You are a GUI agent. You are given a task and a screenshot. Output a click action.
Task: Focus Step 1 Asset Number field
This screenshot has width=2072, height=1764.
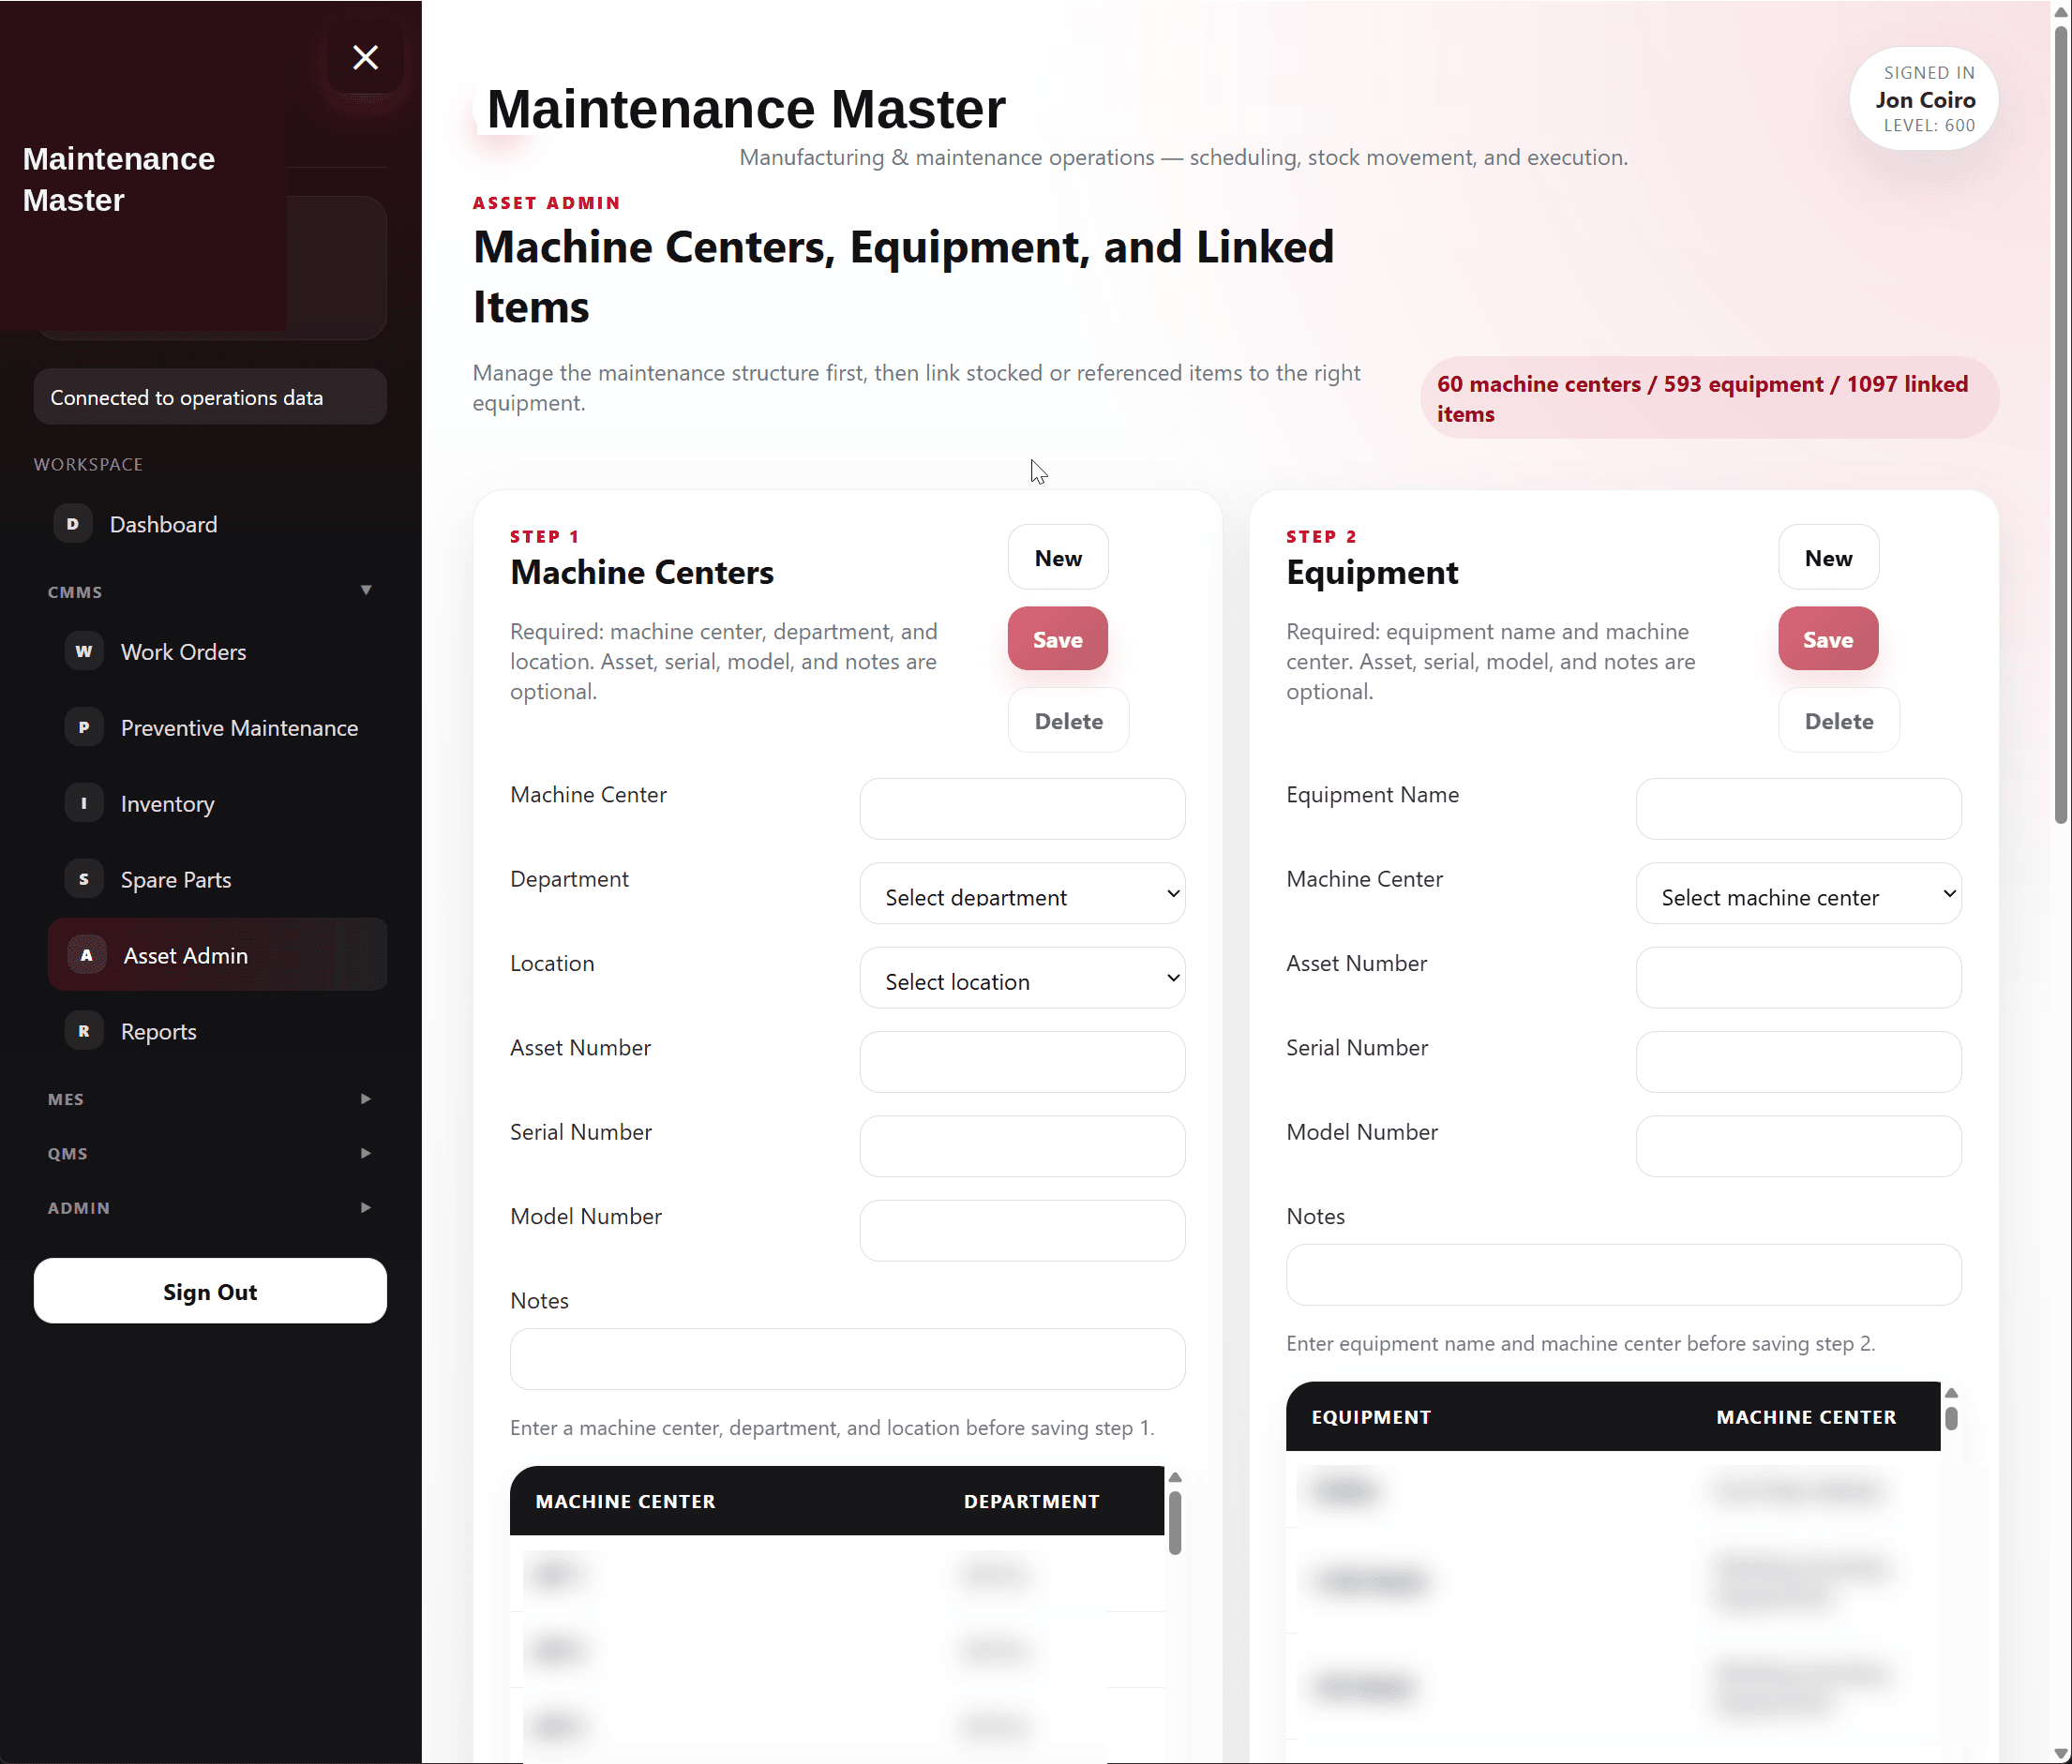[x=1022, y=1062]
